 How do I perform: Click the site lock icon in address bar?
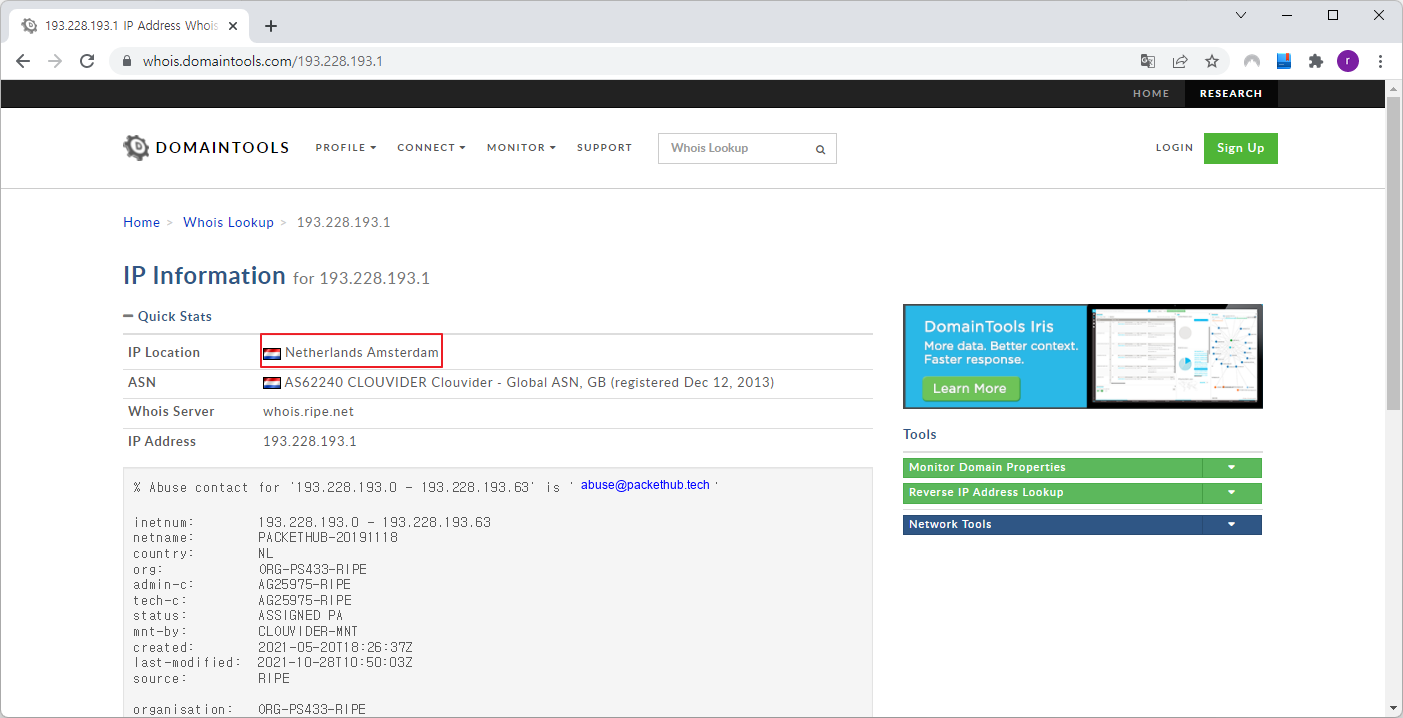pos(127,61)
